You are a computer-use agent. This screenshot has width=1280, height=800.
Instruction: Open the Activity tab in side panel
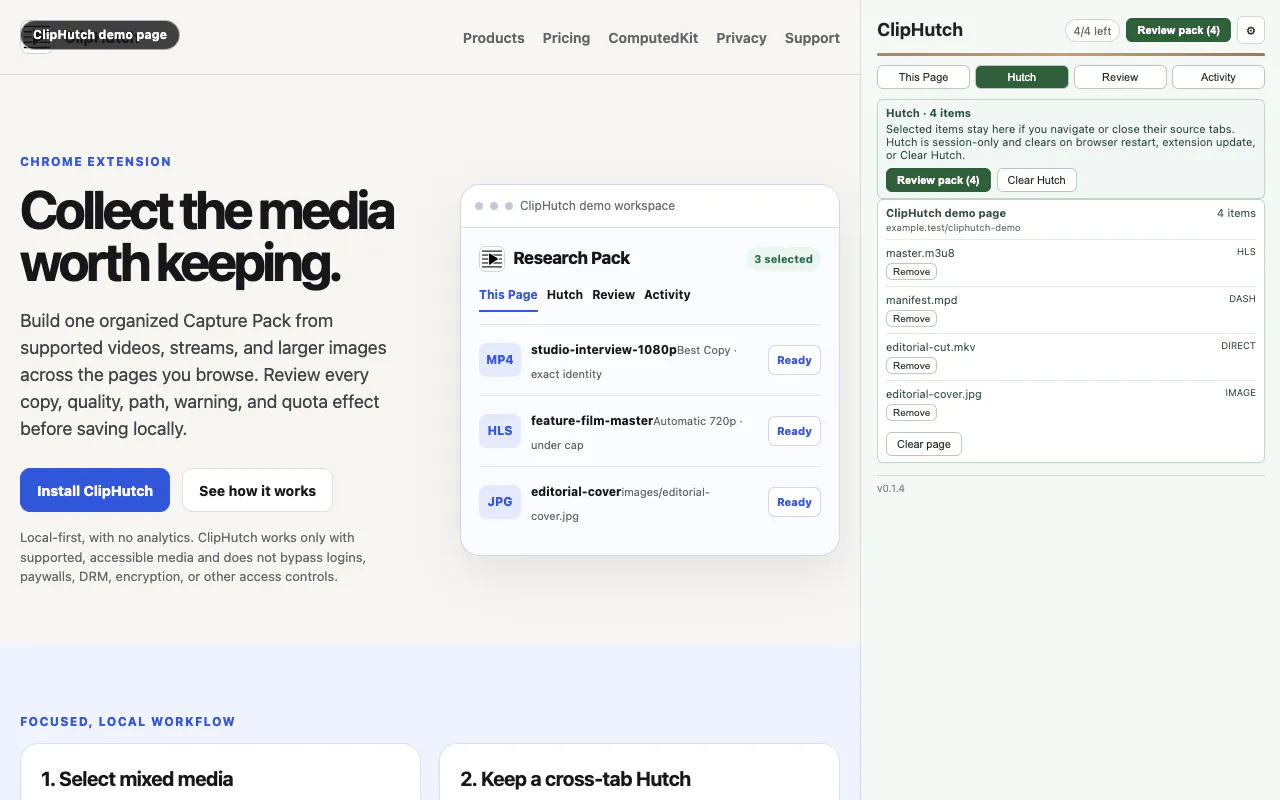pos(1218,77)
